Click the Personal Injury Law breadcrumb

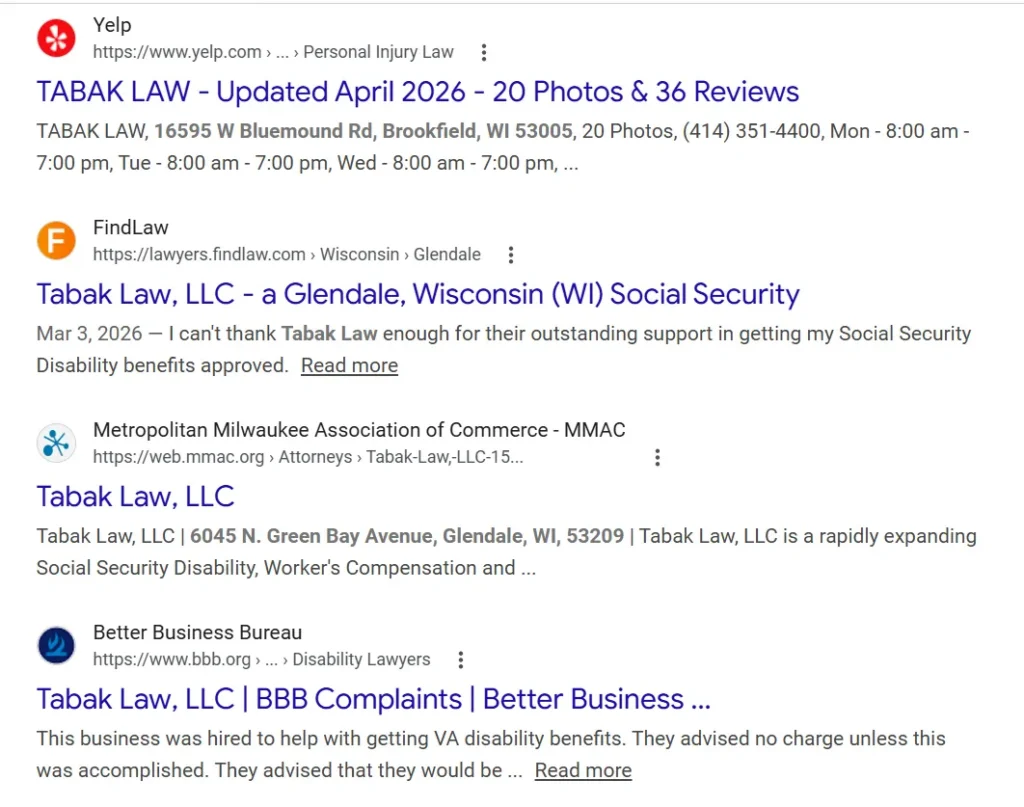pyautogui.click(x=378, y=51)
